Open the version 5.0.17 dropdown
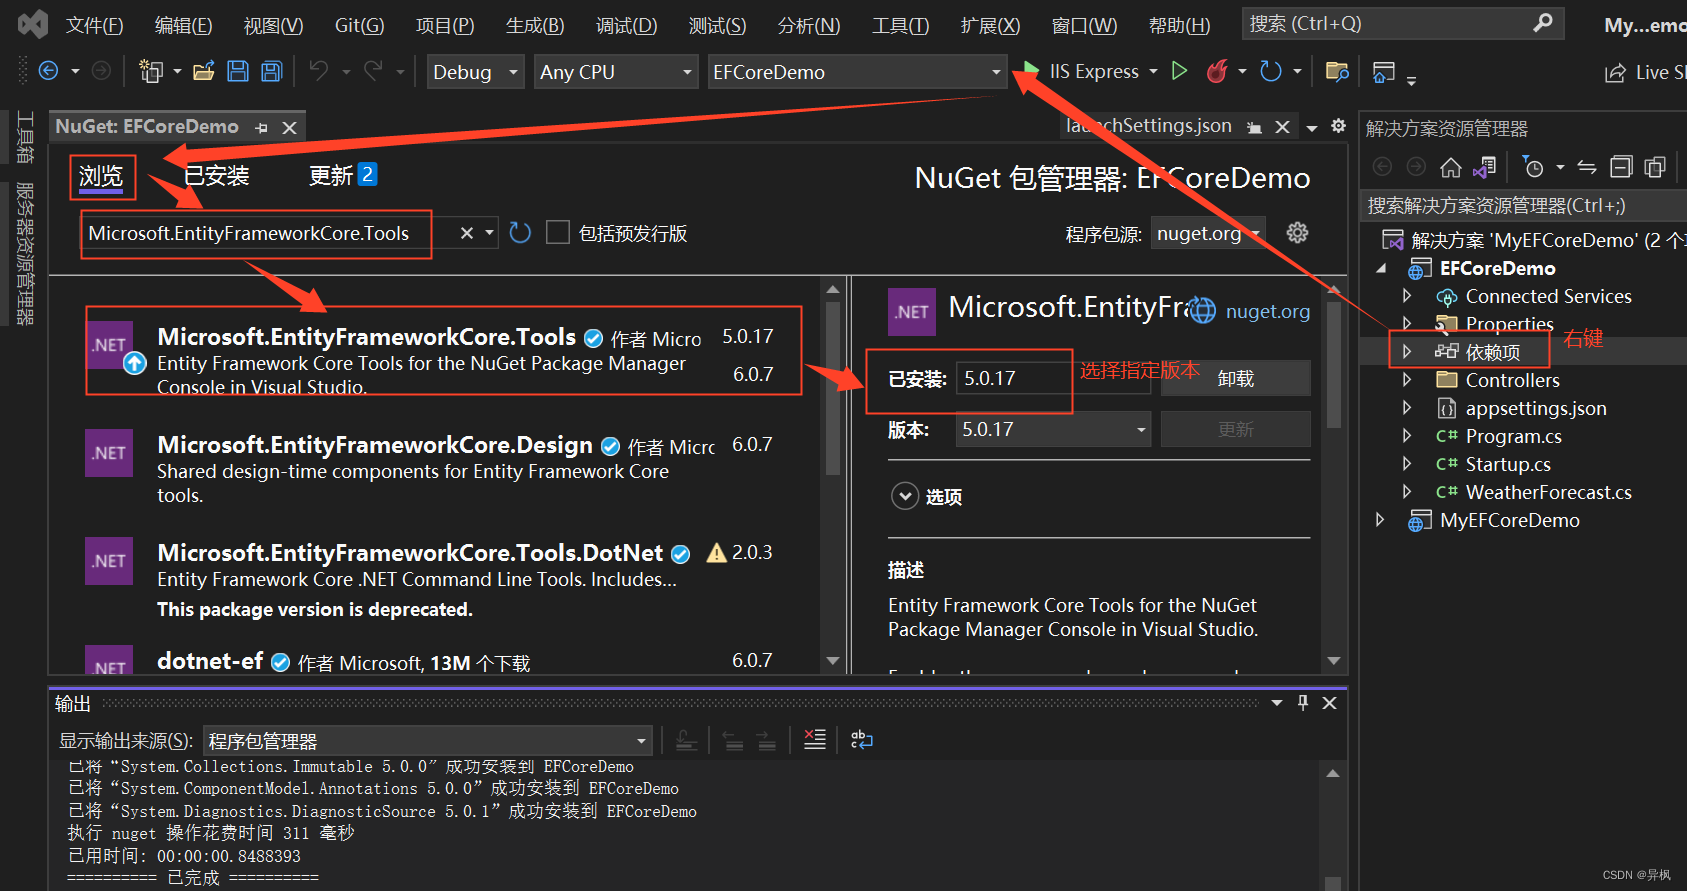 (1053, 429)
